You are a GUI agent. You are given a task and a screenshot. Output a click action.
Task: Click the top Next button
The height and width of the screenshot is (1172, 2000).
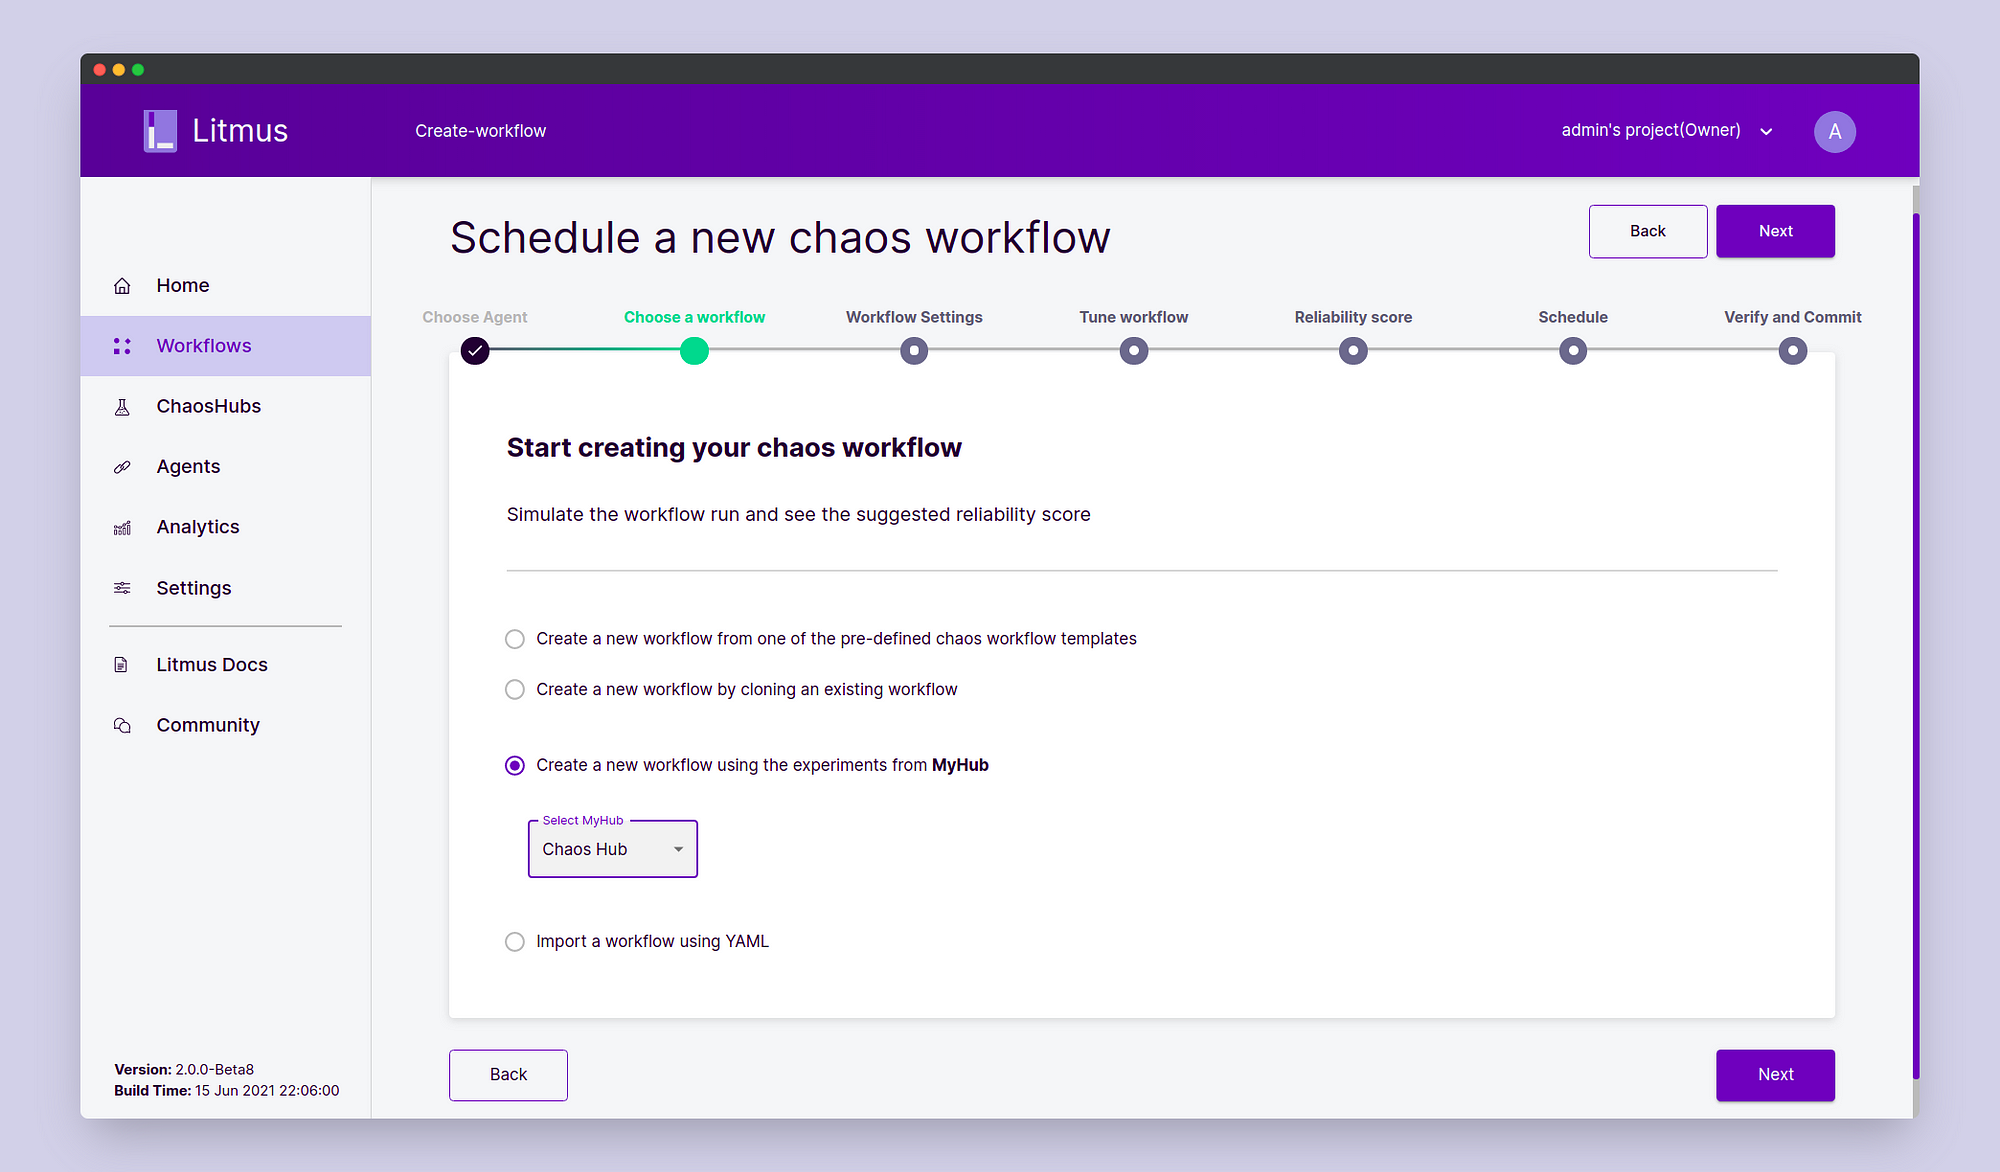1775,231
